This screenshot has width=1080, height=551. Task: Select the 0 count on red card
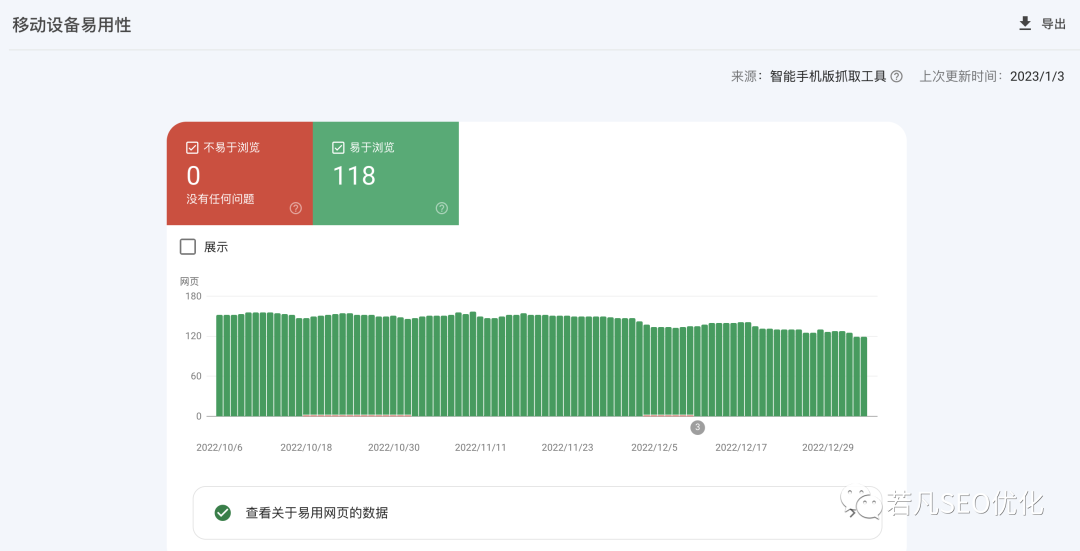click(193, 176)
